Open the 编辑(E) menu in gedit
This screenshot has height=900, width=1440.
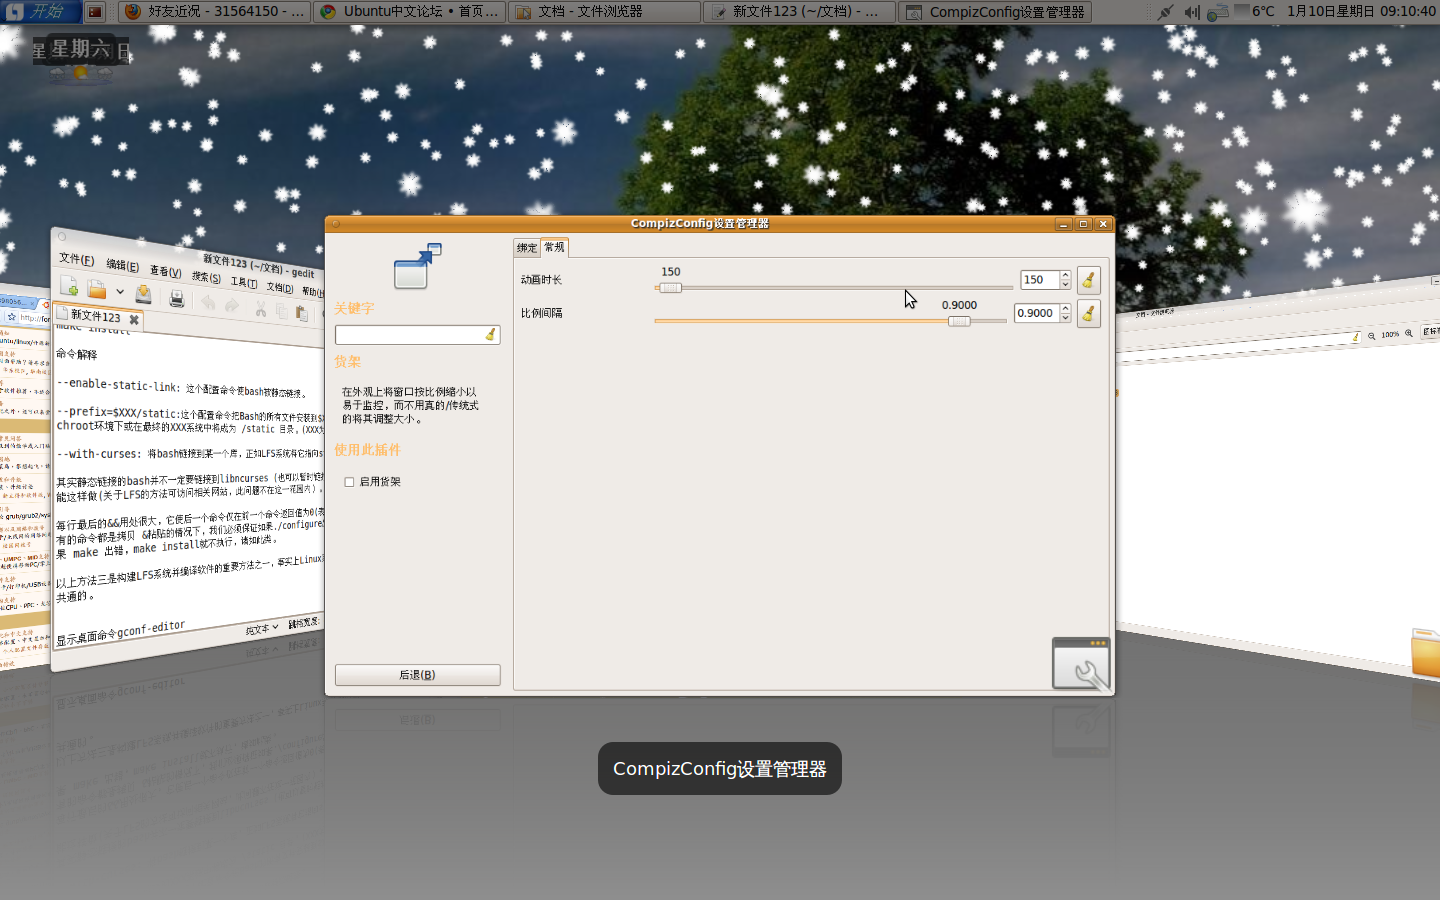click(122, 265)
